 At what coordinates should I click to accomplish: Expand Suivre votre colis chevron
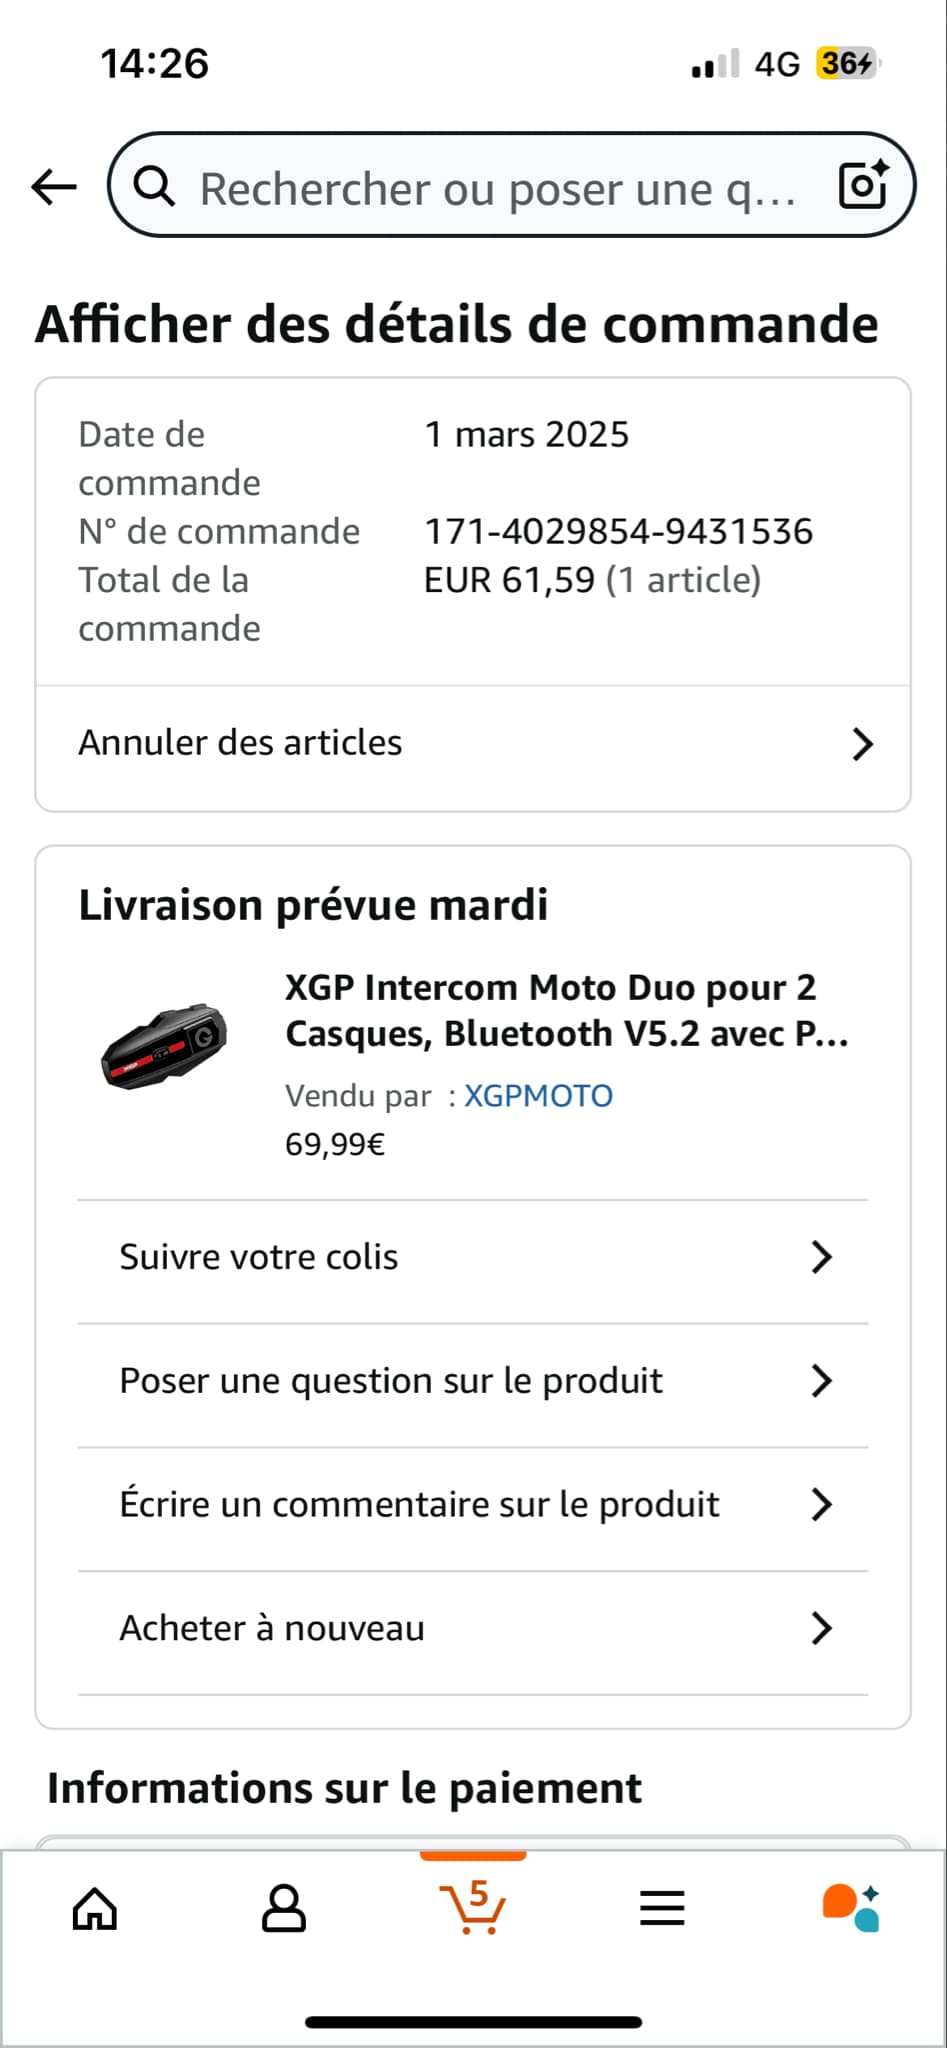pos(821,1257)
